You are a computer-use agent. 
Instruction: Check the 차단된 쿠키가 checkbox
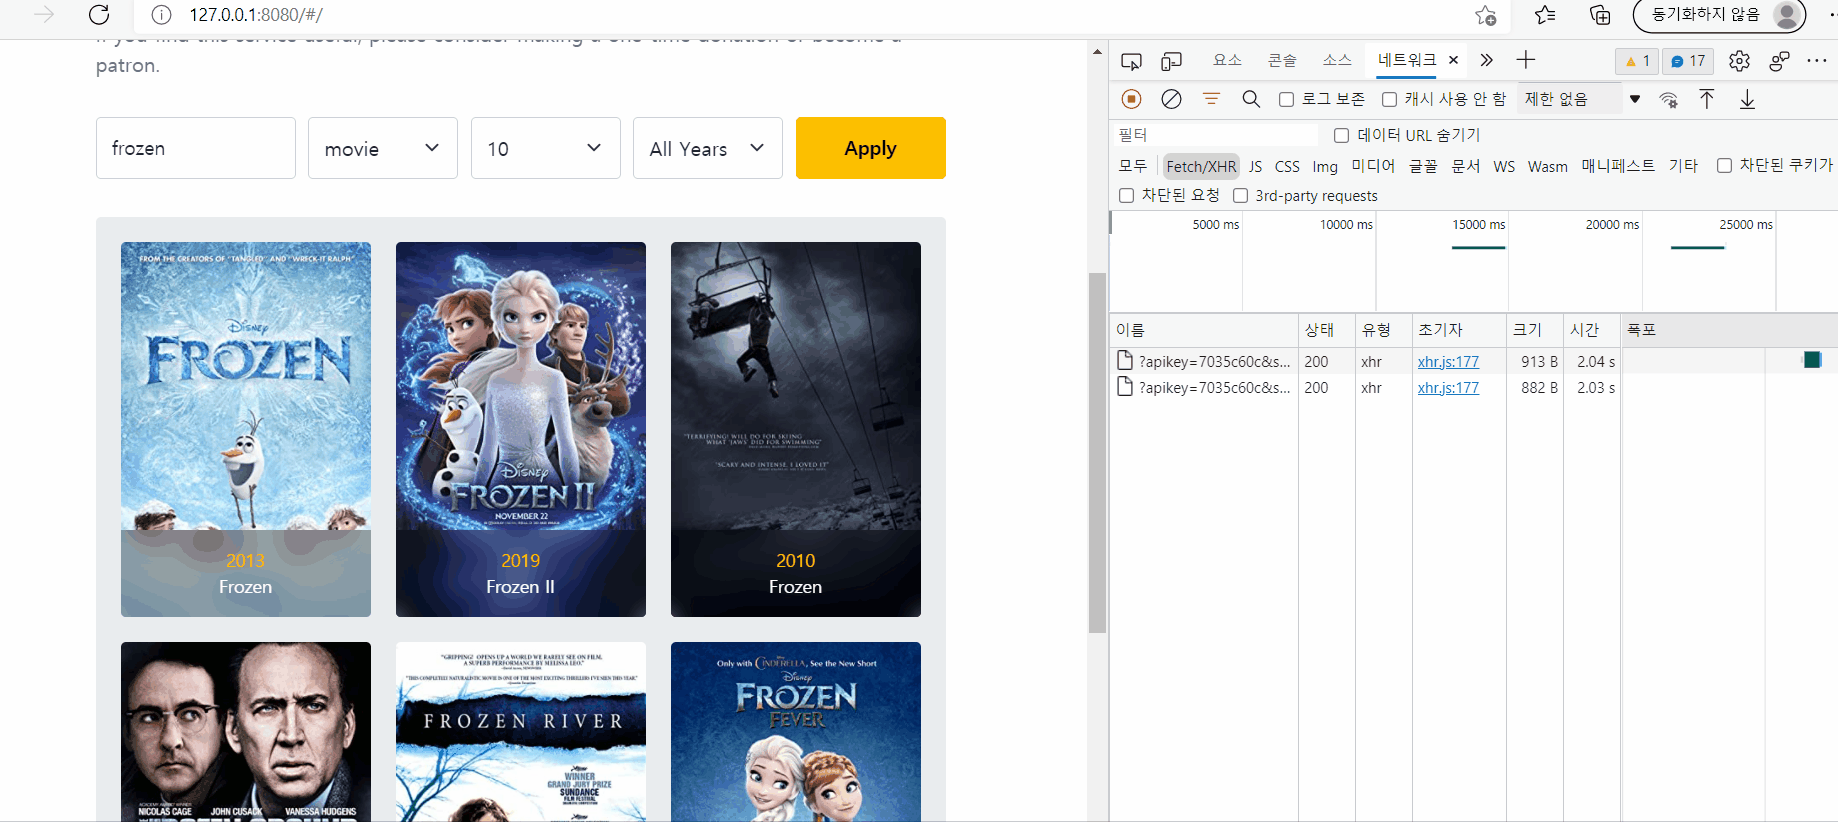(x=1724, y=166)
